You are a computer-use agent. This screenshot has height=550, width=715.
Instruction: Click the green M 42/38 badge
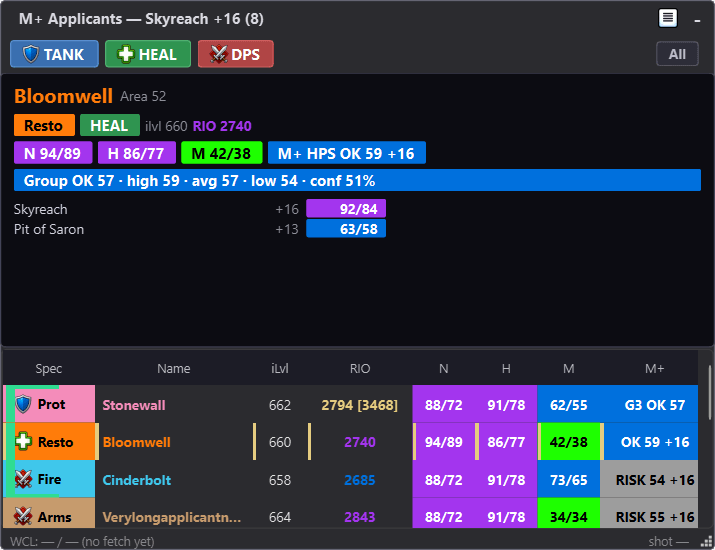coord(222,153)
